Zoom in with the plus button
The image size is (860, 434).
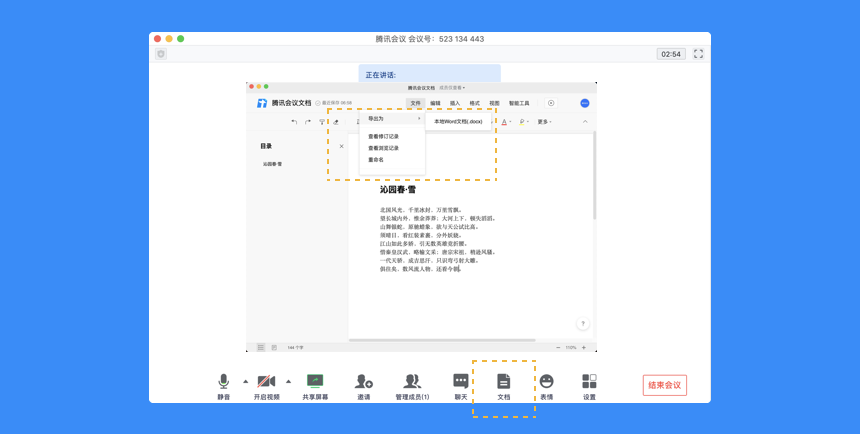[x=584, y=348]
